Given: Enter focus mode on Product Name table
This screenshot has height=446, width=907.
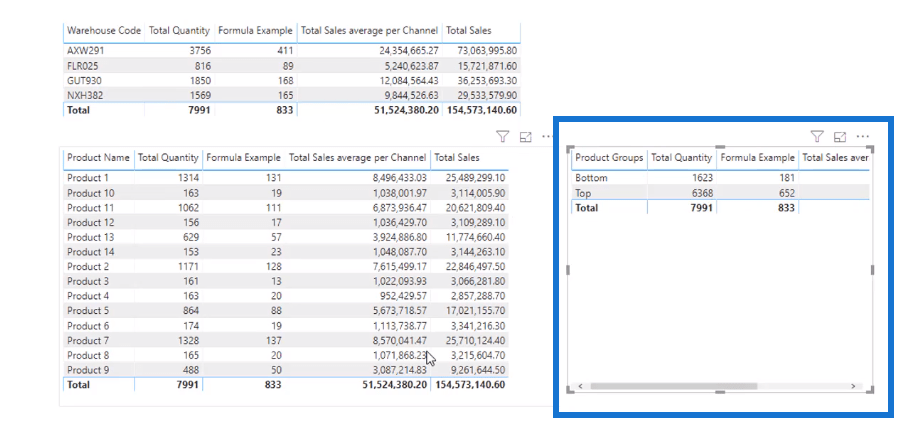Looking at the screenshot, I should pyautogui.click(x=525, y=137).
